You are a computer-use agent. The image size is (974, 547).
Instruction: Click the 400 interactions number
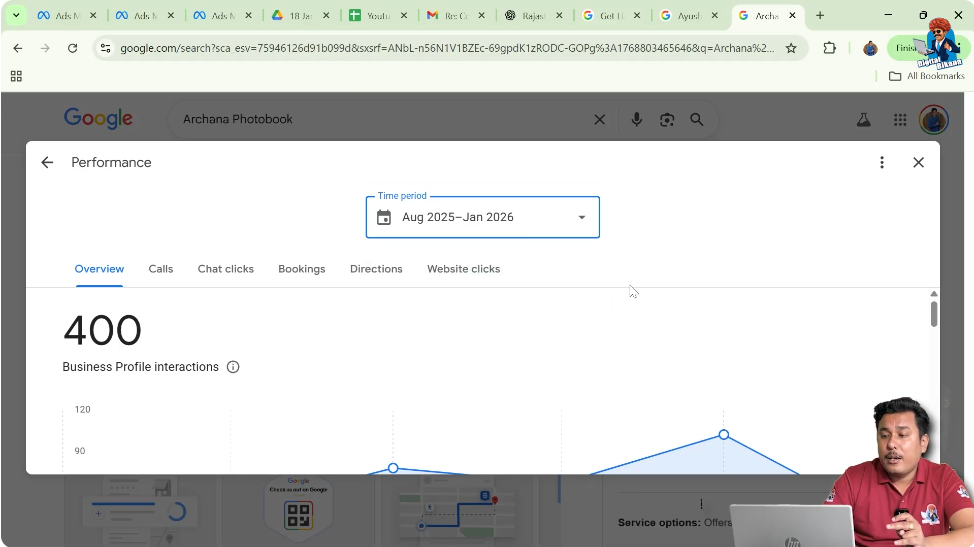coord(102,330)
